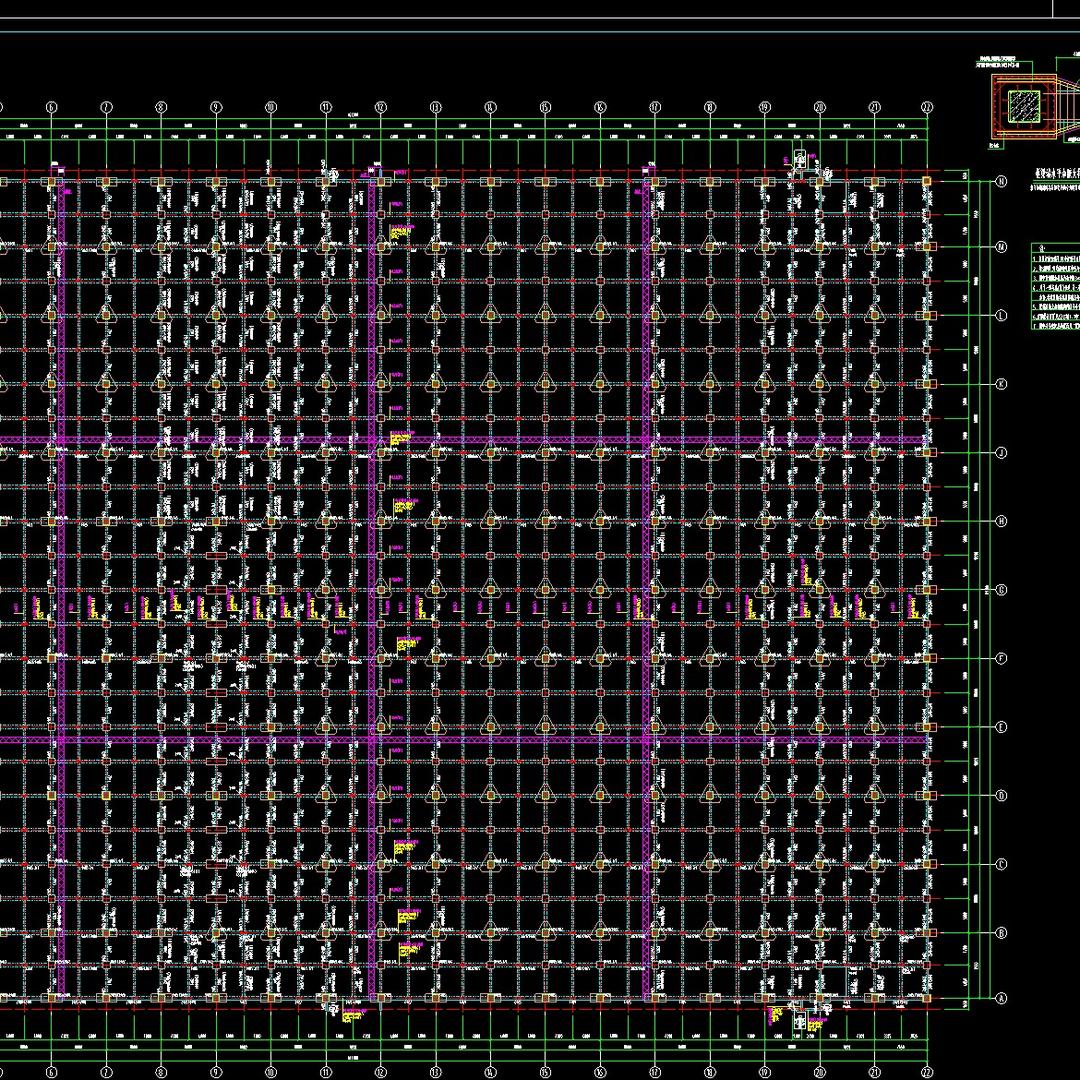The image size is (1080, 1080).
Task: Select top grid bubble 17
Action: pos(654,106)
